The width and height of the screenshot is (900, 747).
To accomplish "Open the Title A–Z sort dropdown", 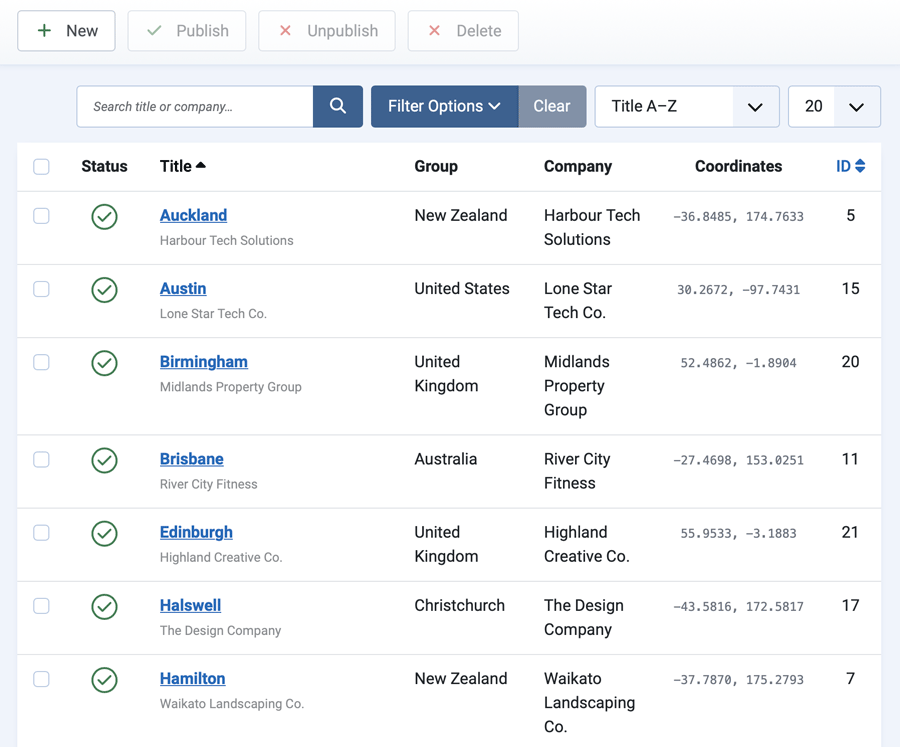I will pyautogui.click(x=686, y=106).
